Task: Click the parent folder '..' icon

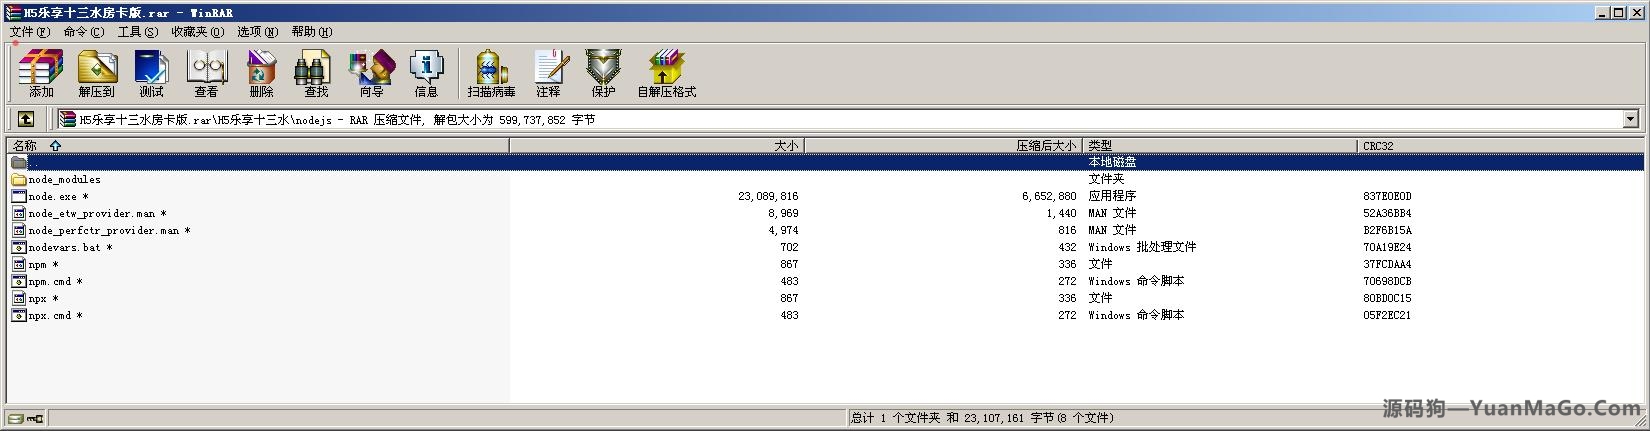Action: tap(19, 162)
